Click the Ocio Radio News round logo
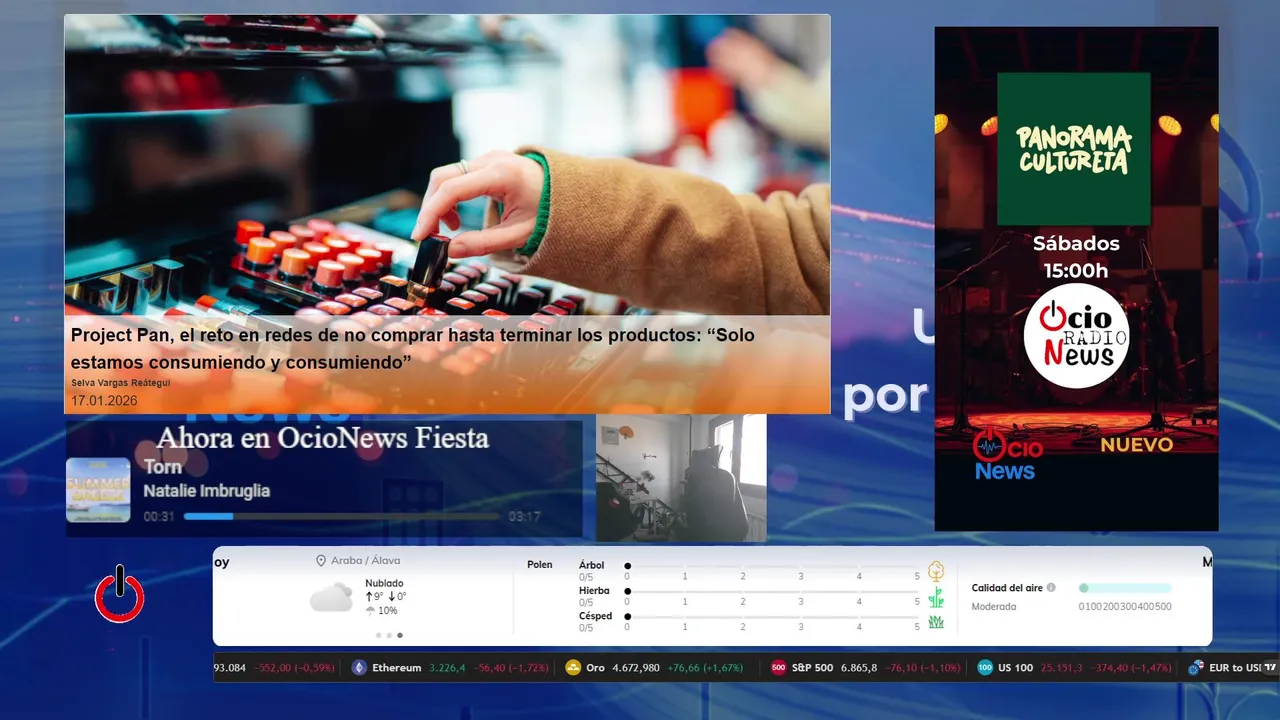The height and width of the screenshot is (720, 1280). 1076,336
